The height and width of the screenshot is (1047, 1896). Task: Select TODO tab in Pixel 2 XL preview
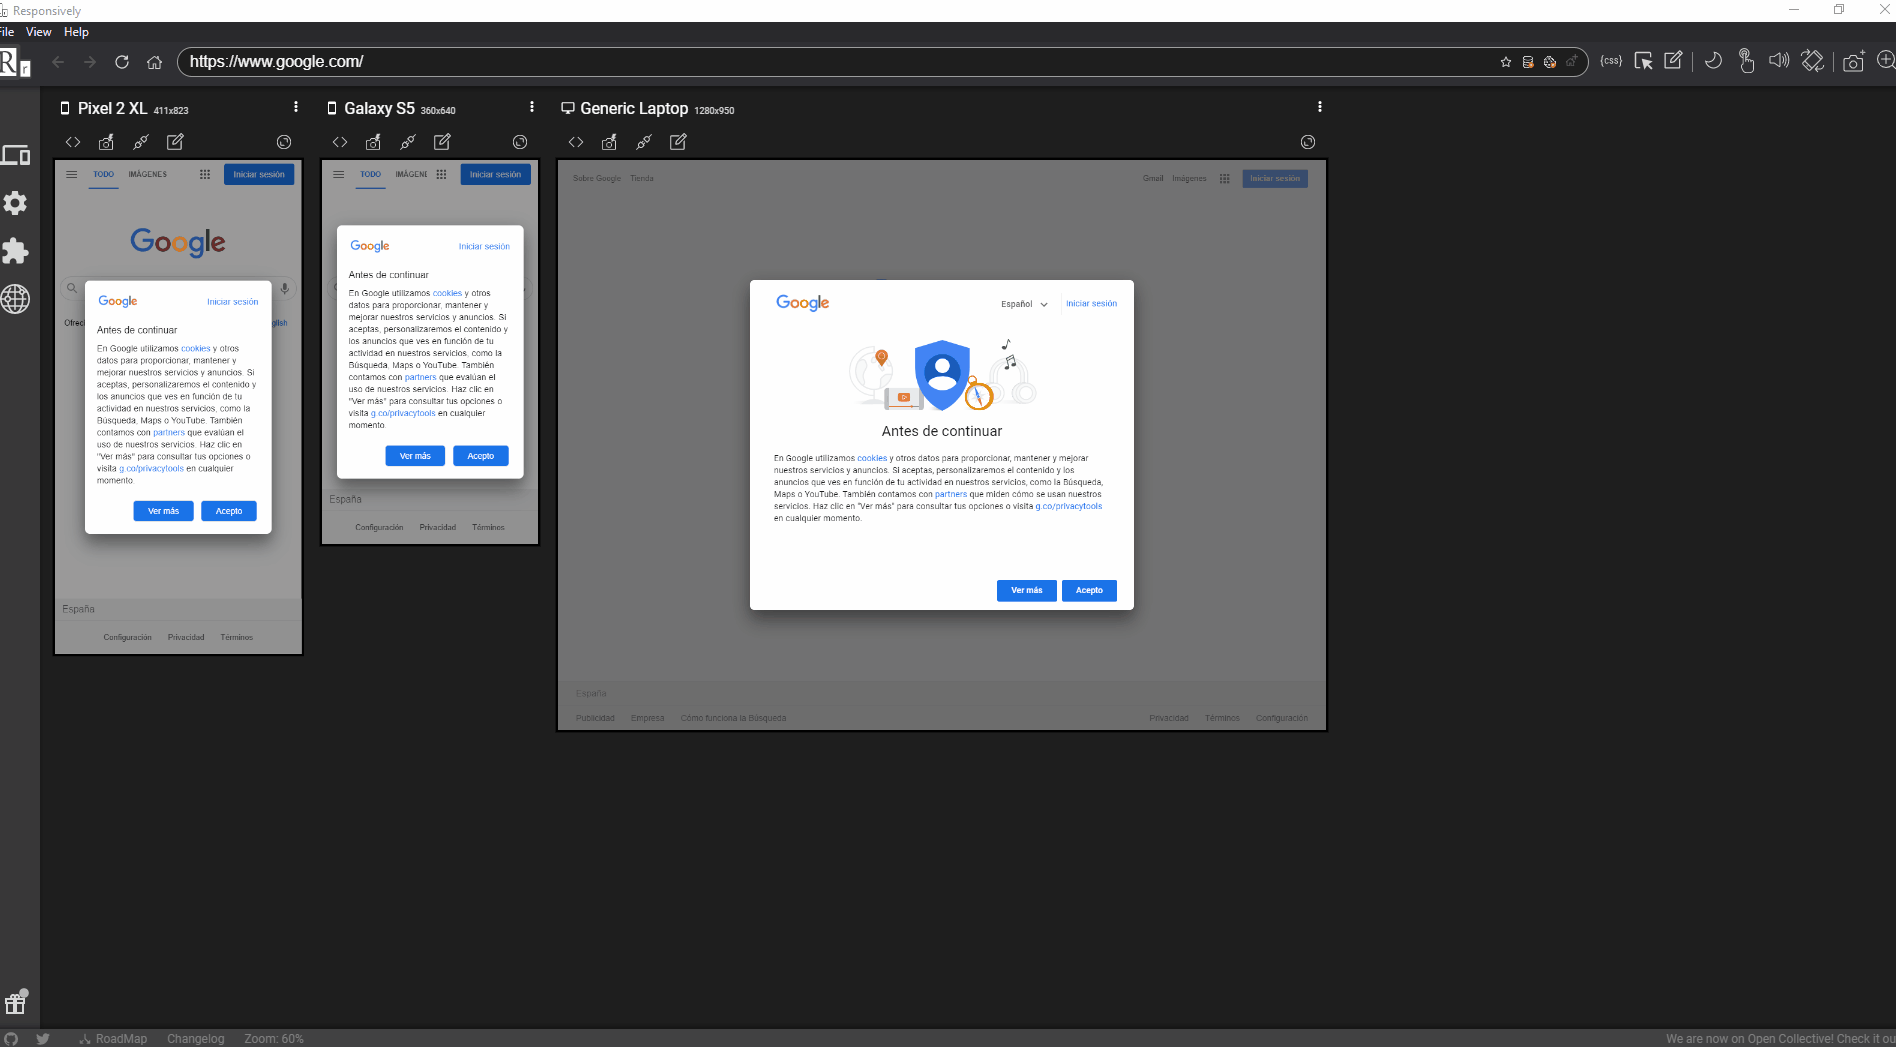pyautogui.click(x=104, y=174)
